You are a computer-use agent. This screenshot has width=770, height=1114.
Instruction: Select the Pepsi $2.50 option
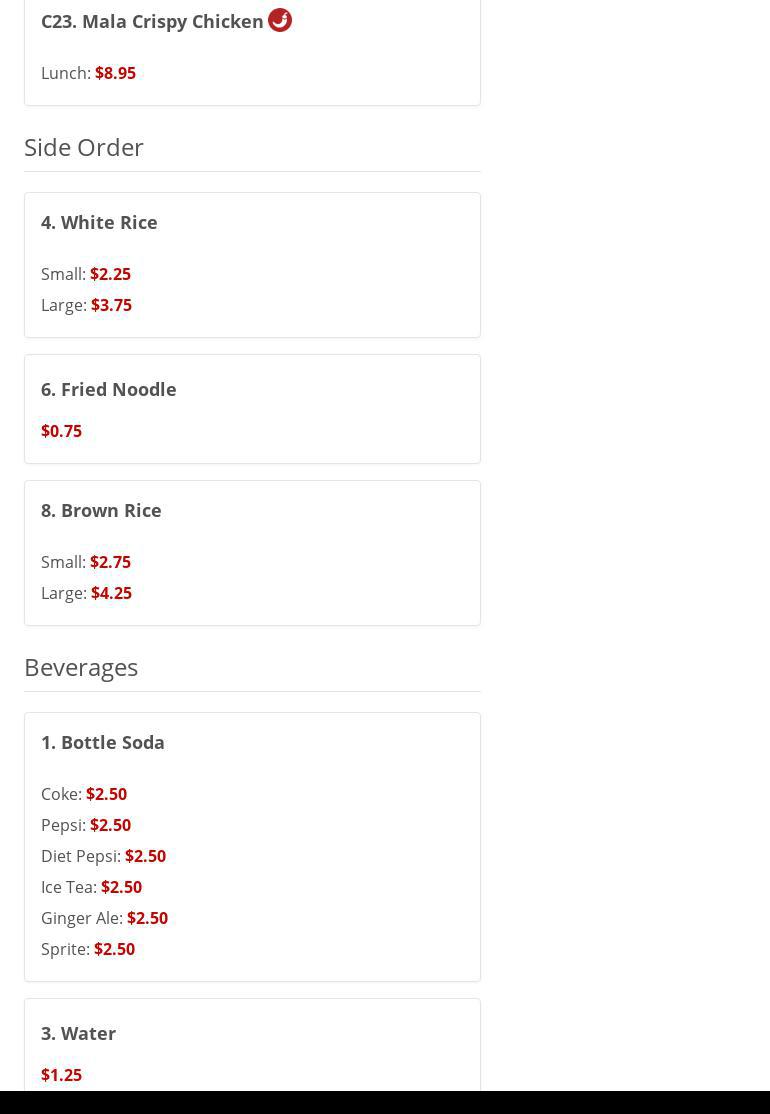(110, 825)
